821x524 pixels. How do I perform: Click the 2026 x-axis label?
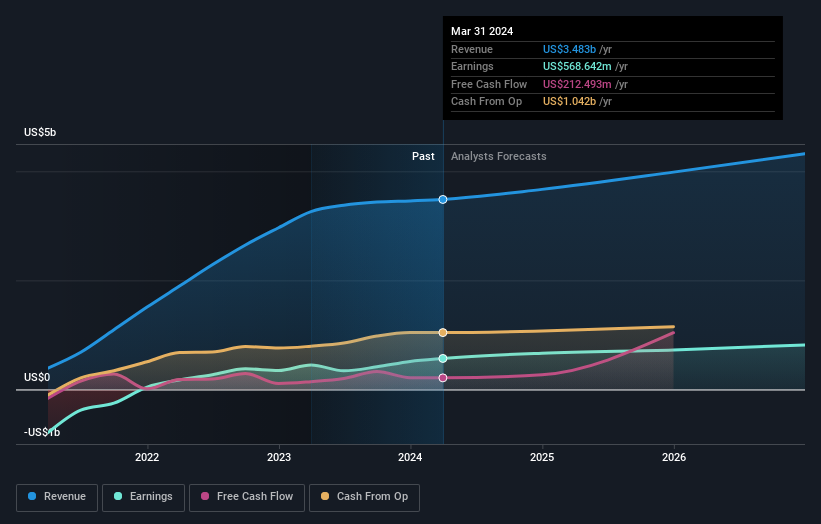(674, 457)
